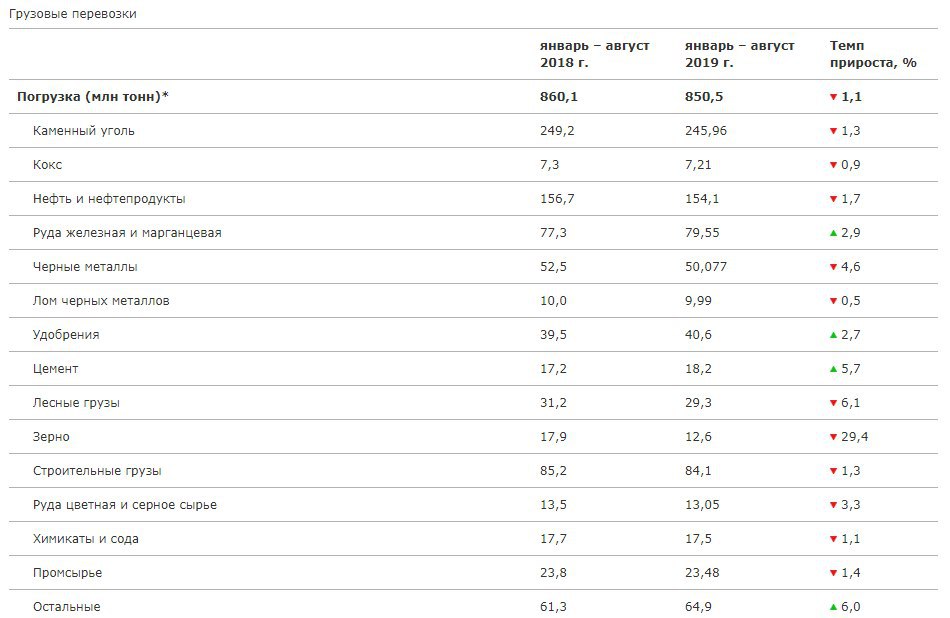Click the green arrow in Остальные row
950x618 pixels.
(833, 607)
